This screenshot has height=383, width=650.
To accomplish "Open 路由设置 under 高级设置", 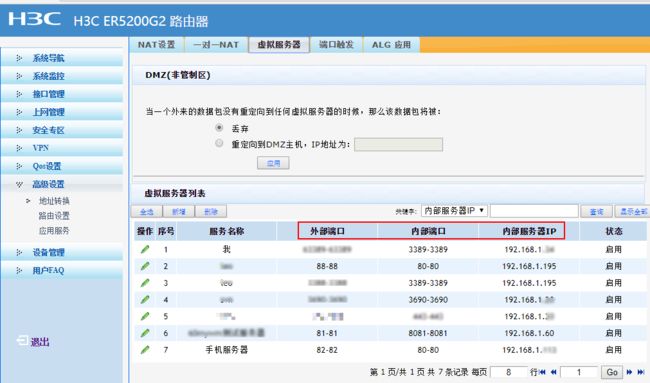I will tap(54, 216).
